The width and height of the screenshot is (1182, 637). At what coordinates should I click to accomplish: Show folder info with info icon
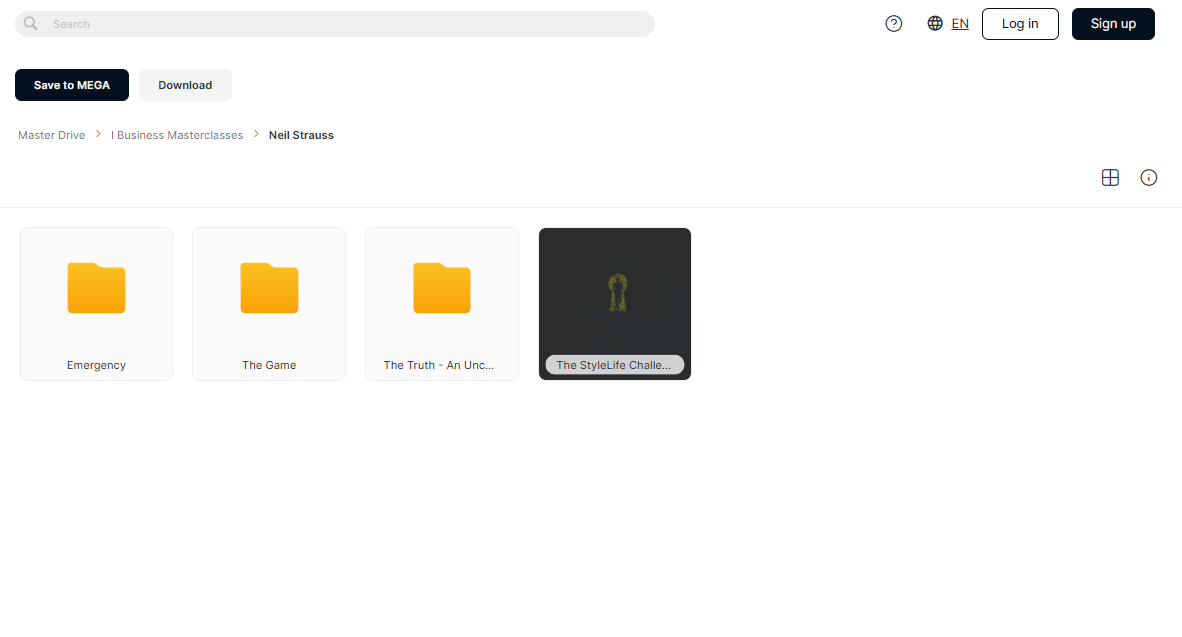tap(1148, 177)
